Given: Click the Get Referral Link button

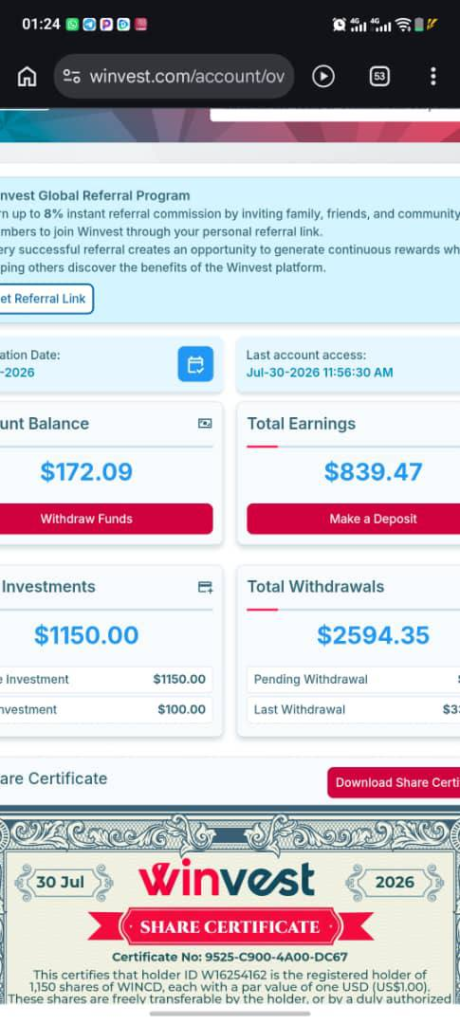Looking at the screenshot, I should 46,299.
